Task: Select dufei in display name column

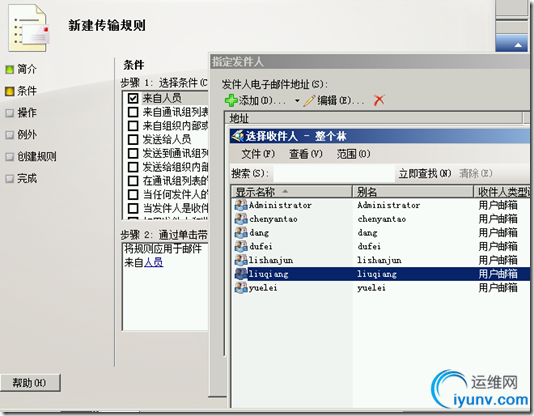Action: [x=261, y=246]
